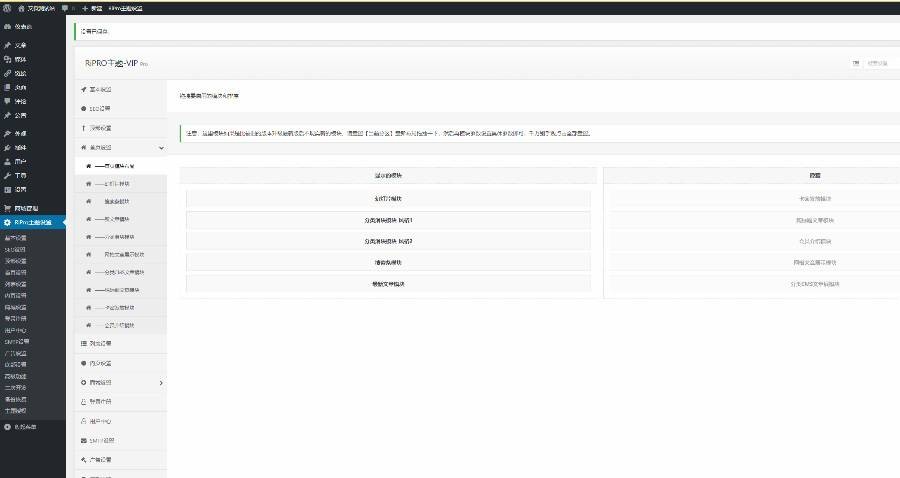Click the show-all-options icon beside search box
The image size is (900, 478).
(856, 63)
